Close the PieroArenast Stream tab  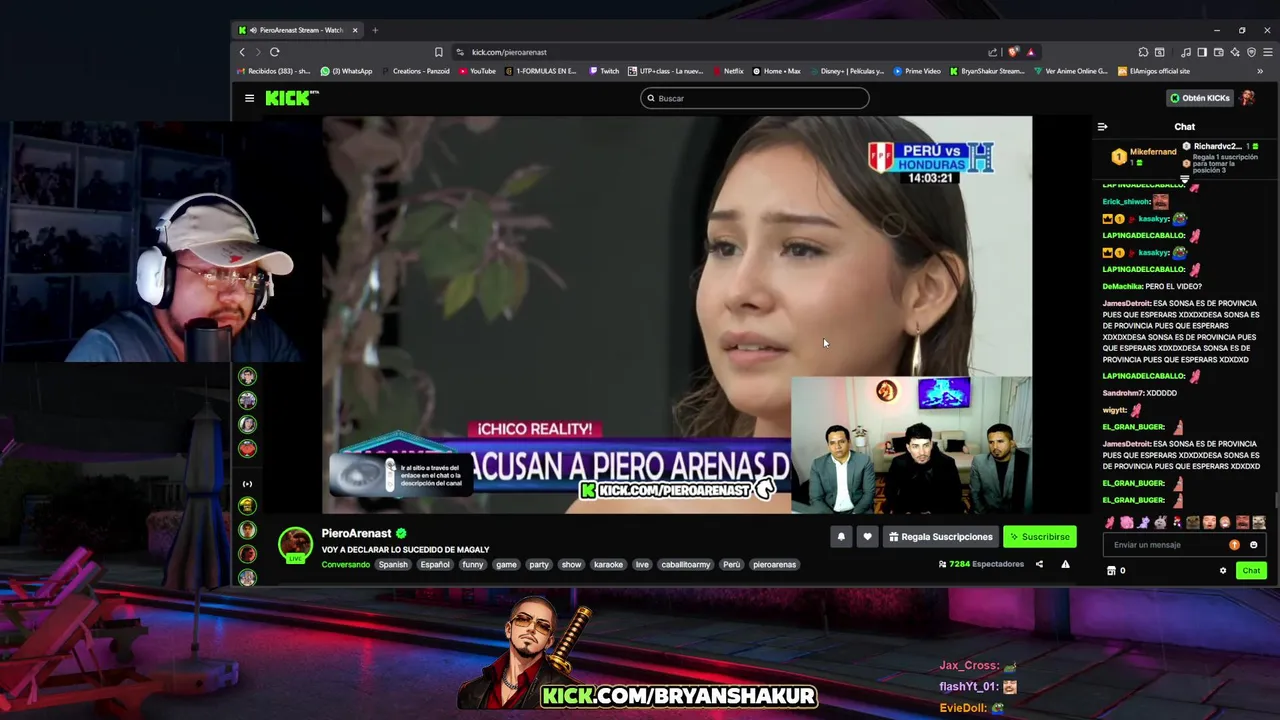tap(355, 30)
